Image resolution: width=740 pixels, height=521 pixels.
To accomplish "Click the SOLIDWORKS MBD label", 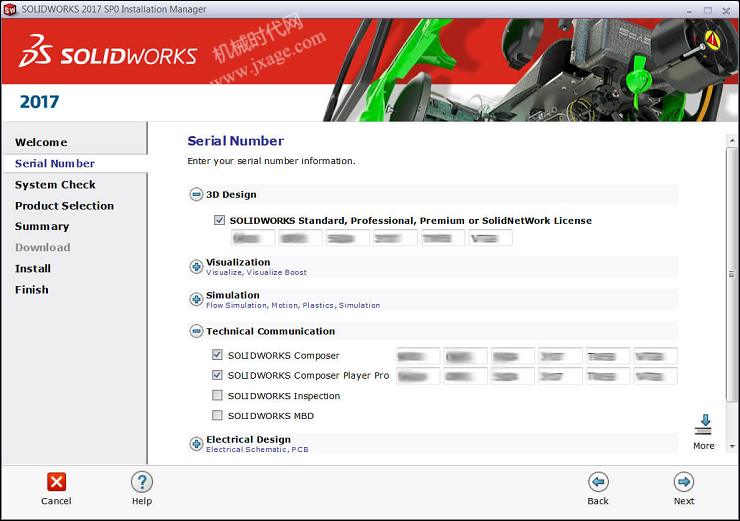I will point(271,416).
